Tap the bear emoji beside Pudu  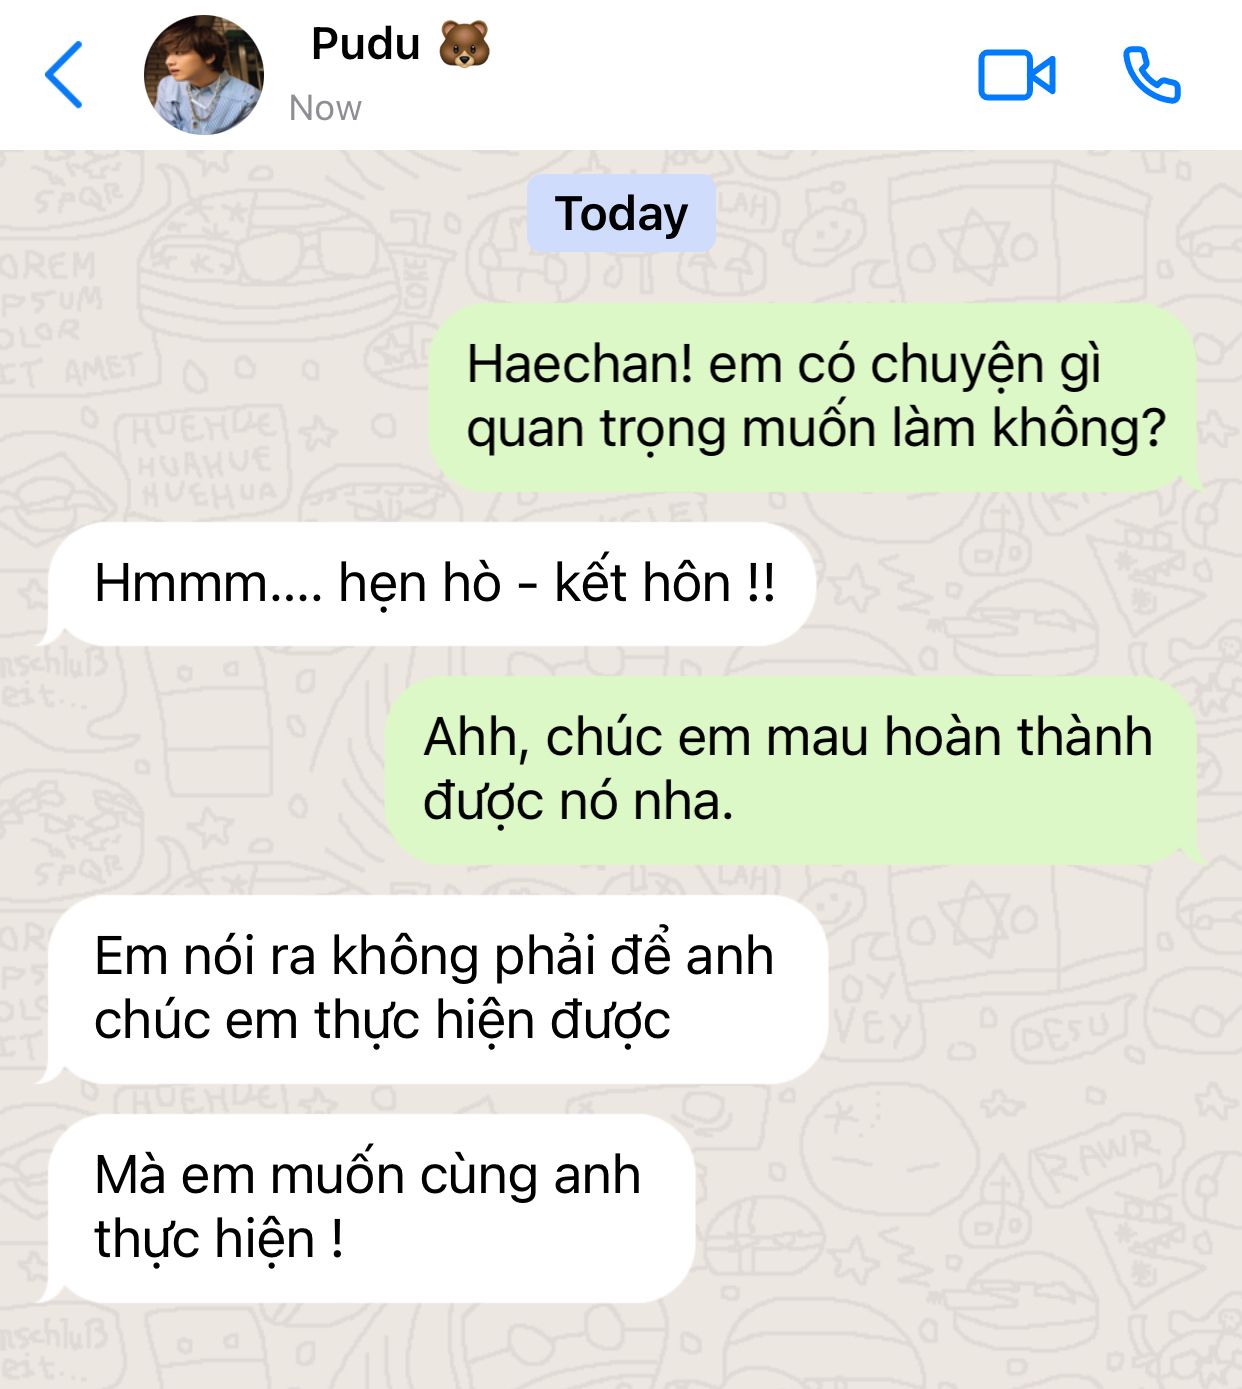464,45
